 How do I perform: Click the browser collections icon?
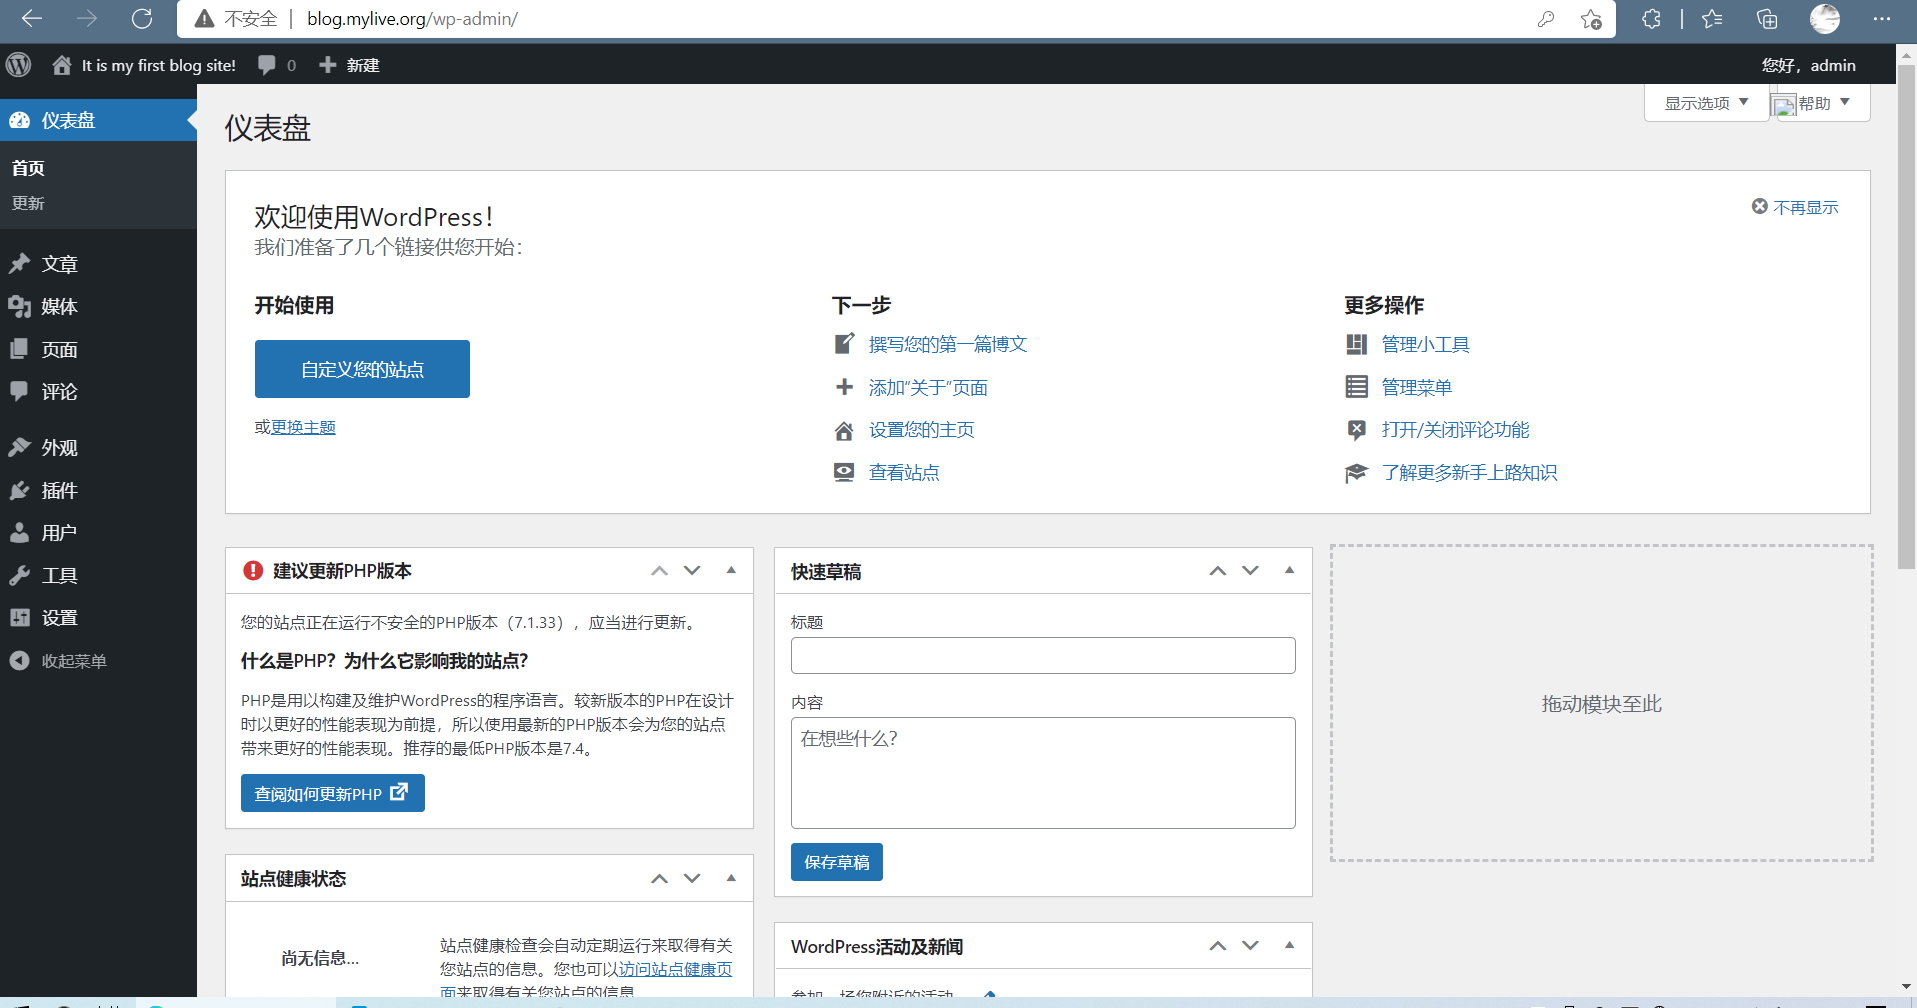(x=1767, y=18)
